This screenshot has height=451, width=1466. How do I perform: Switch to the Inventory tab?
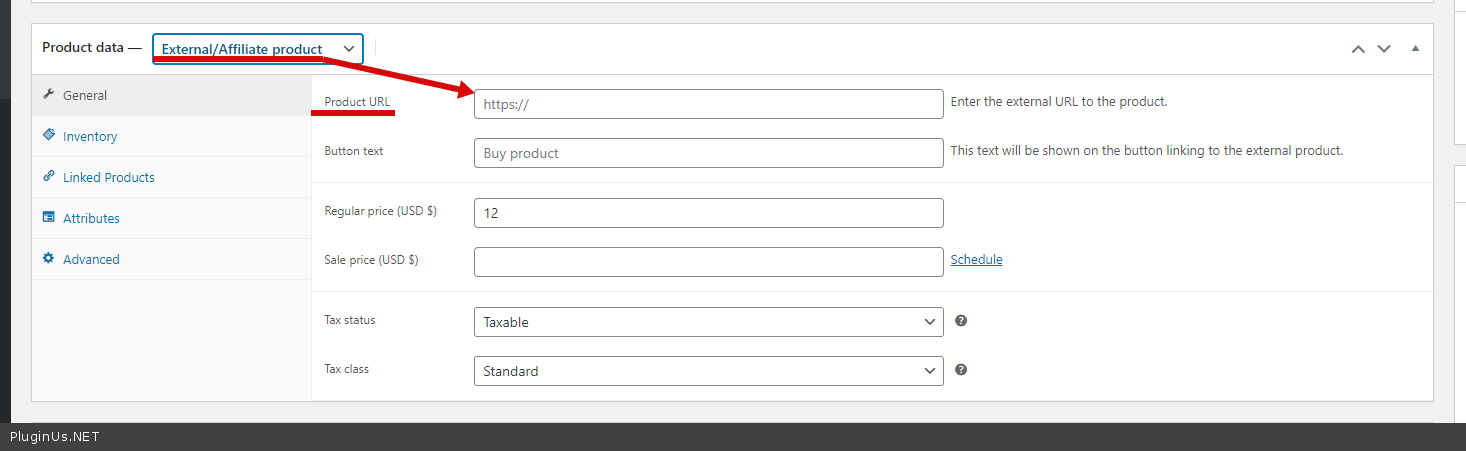(x=90, y=137)
